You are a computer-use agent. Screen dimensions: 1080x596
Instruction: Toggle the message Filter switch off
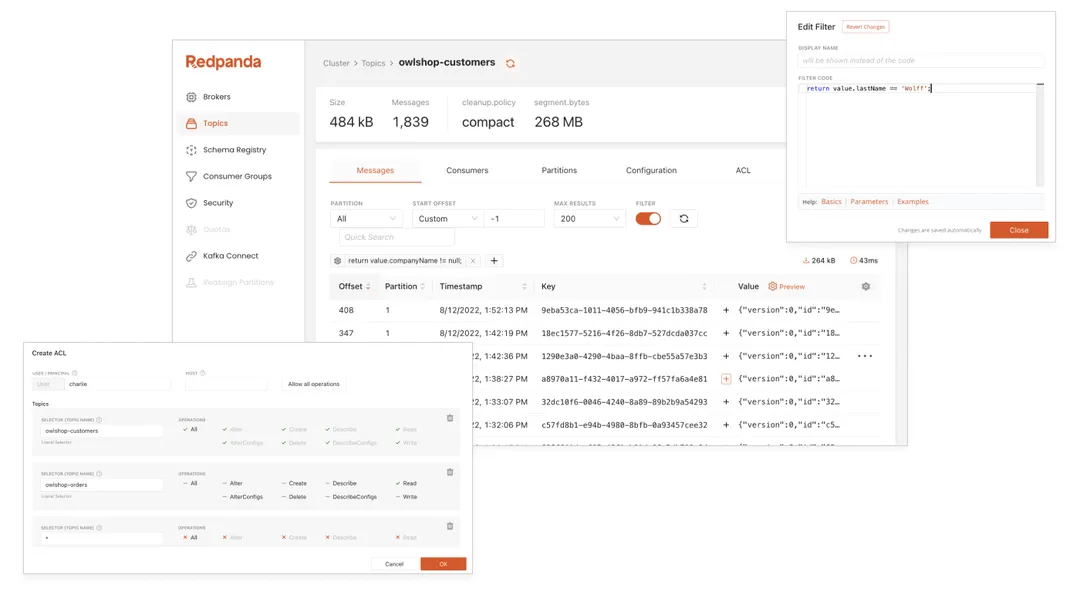tap(648, 219)
